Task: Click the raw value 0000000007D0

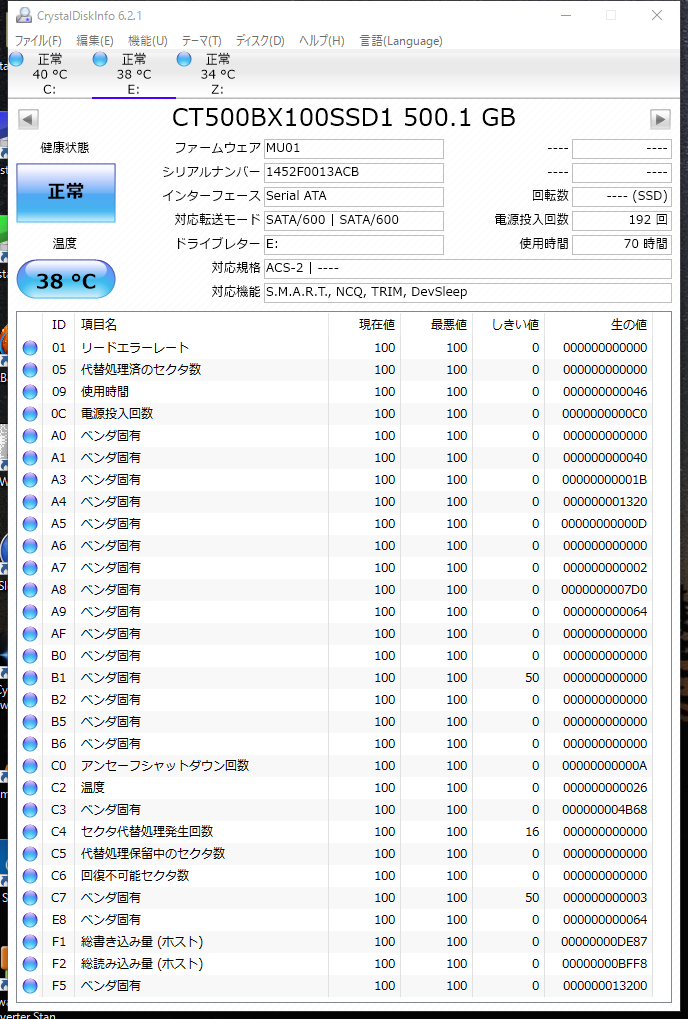Action: pos(605,590)
